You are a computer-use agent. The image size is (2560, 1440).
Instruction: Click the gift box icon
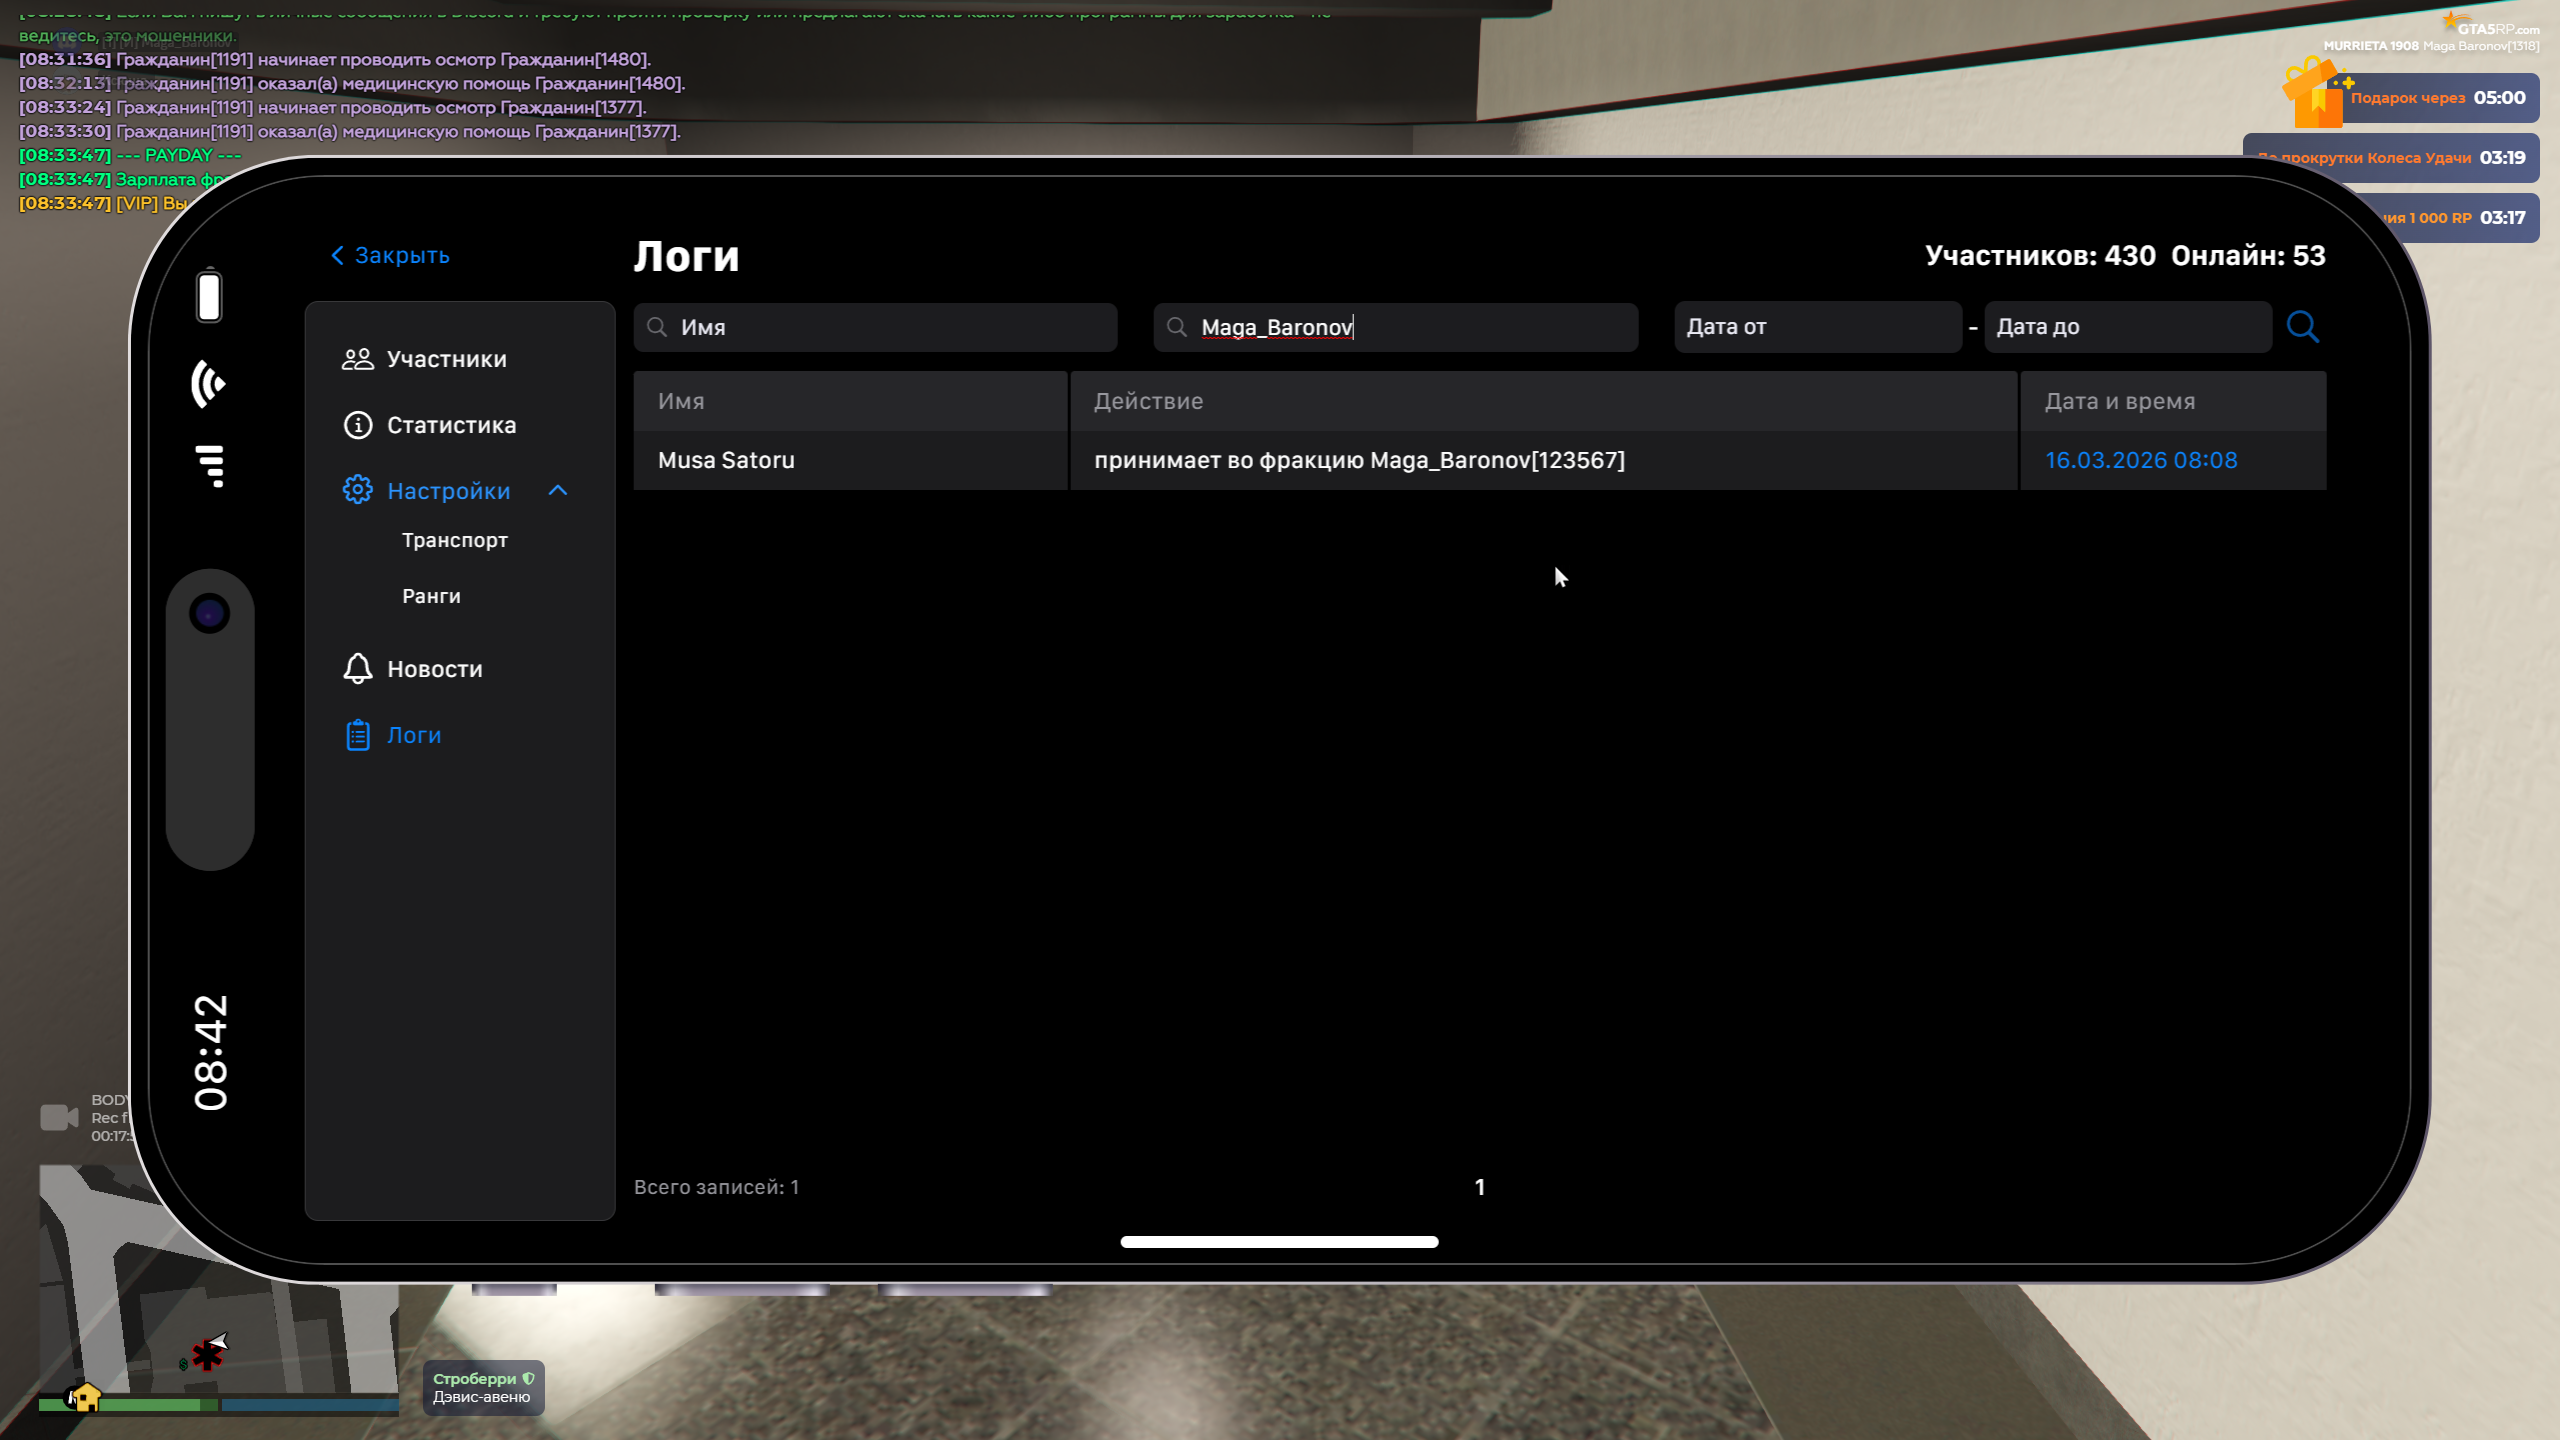pyautogui.click(x=2314, y=96)
